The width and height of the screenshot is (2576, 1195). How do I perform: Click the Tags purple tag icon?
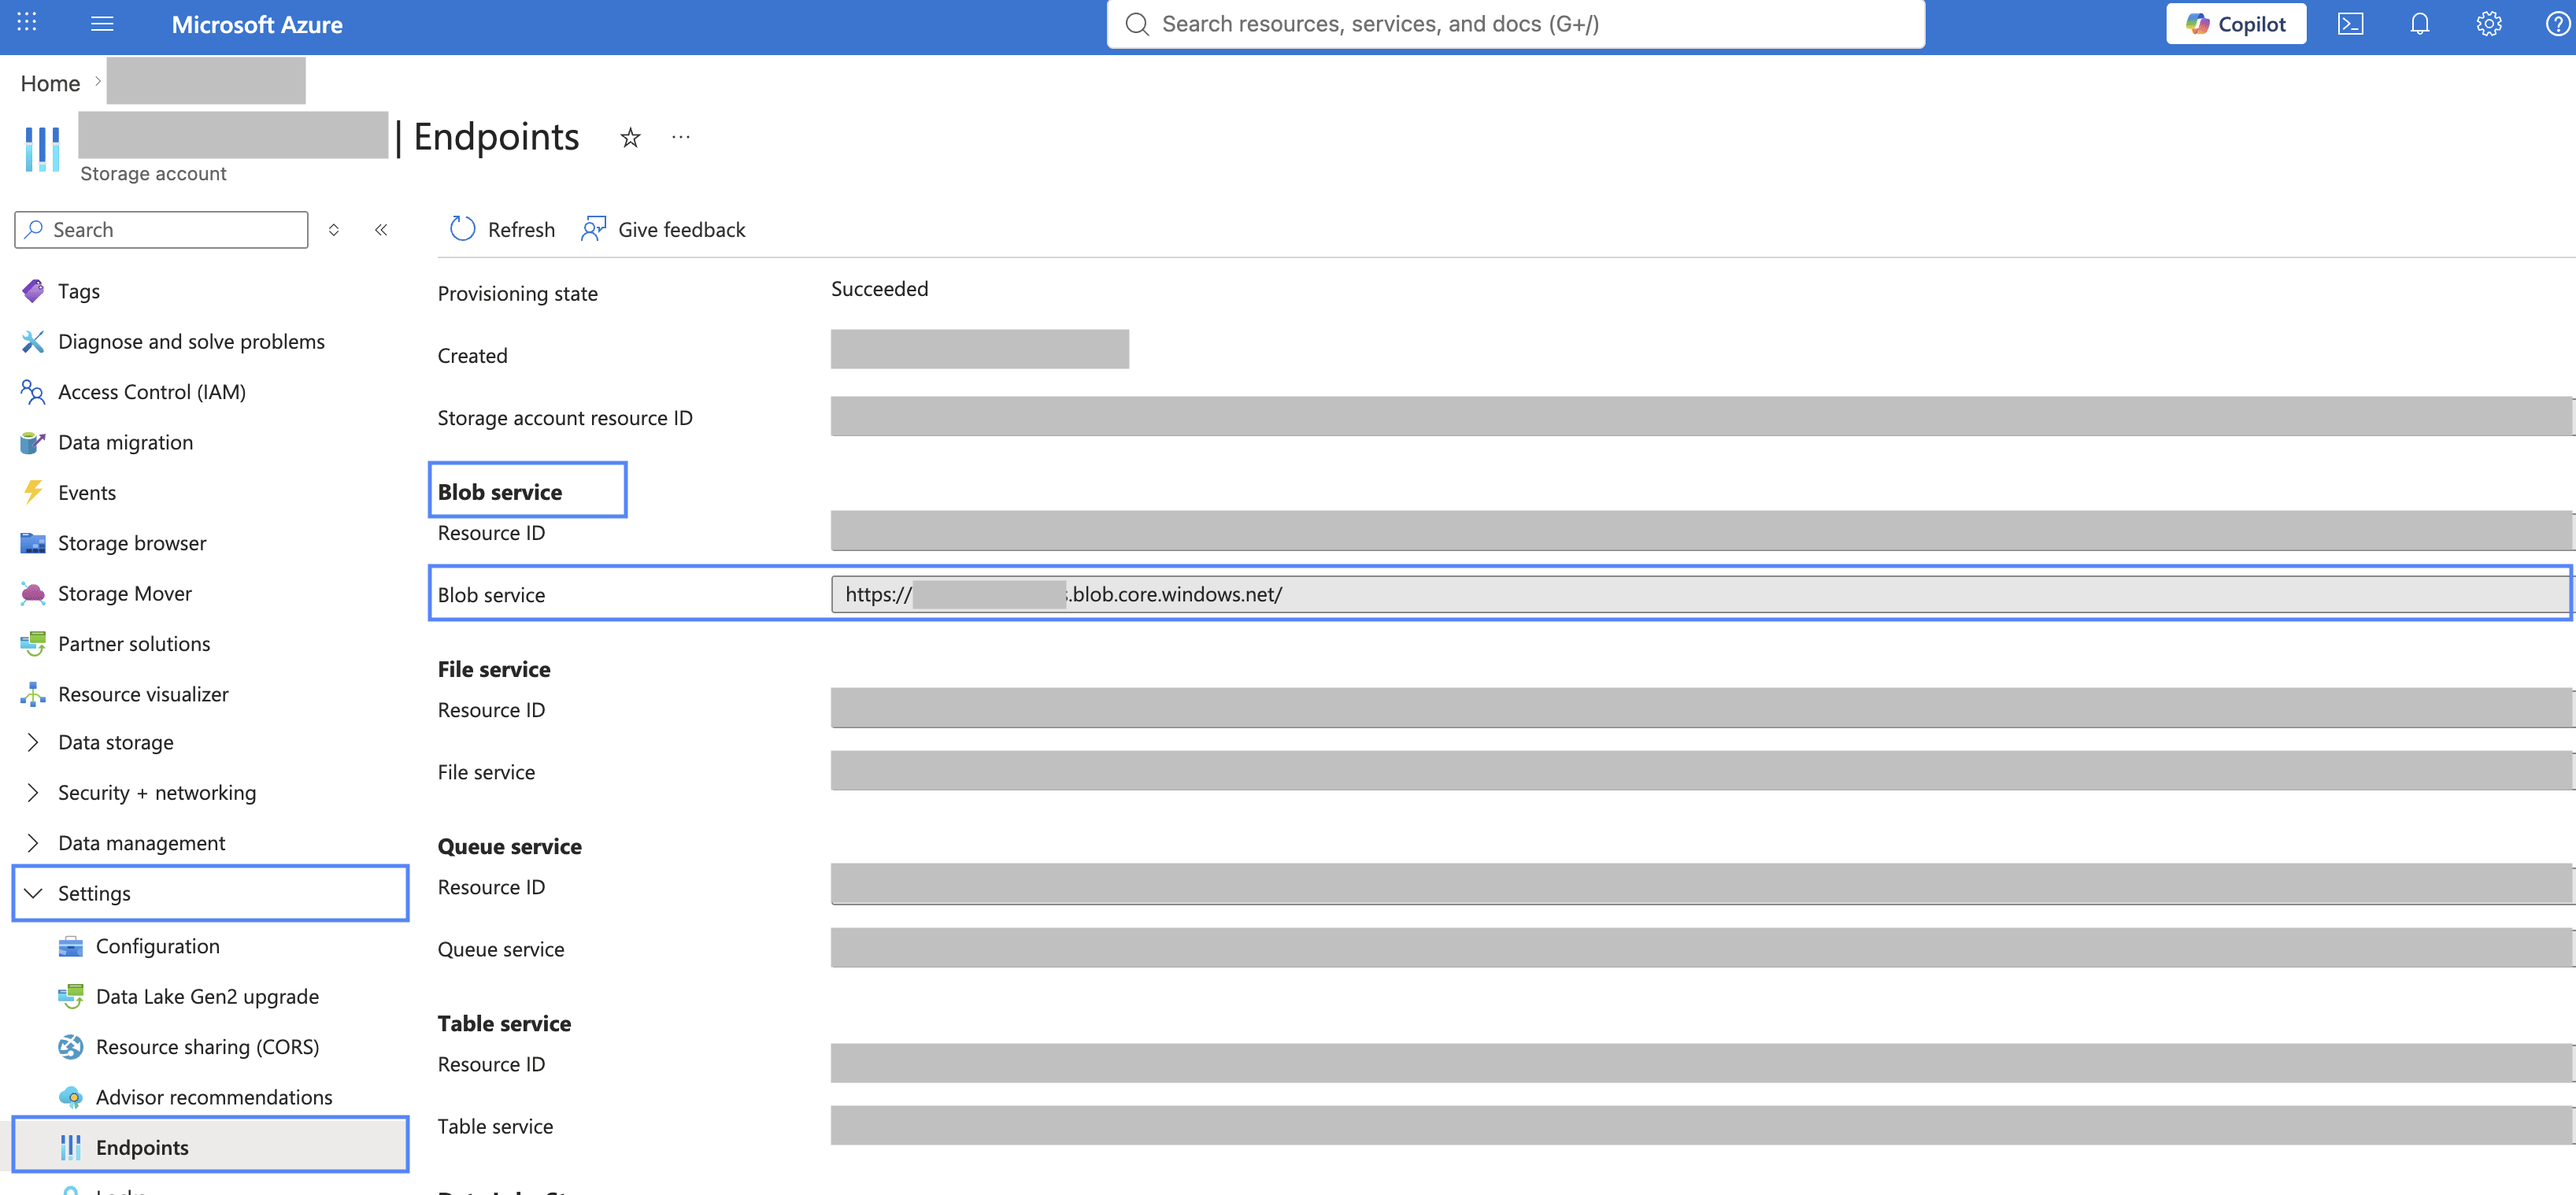click(x=32, y=291)
